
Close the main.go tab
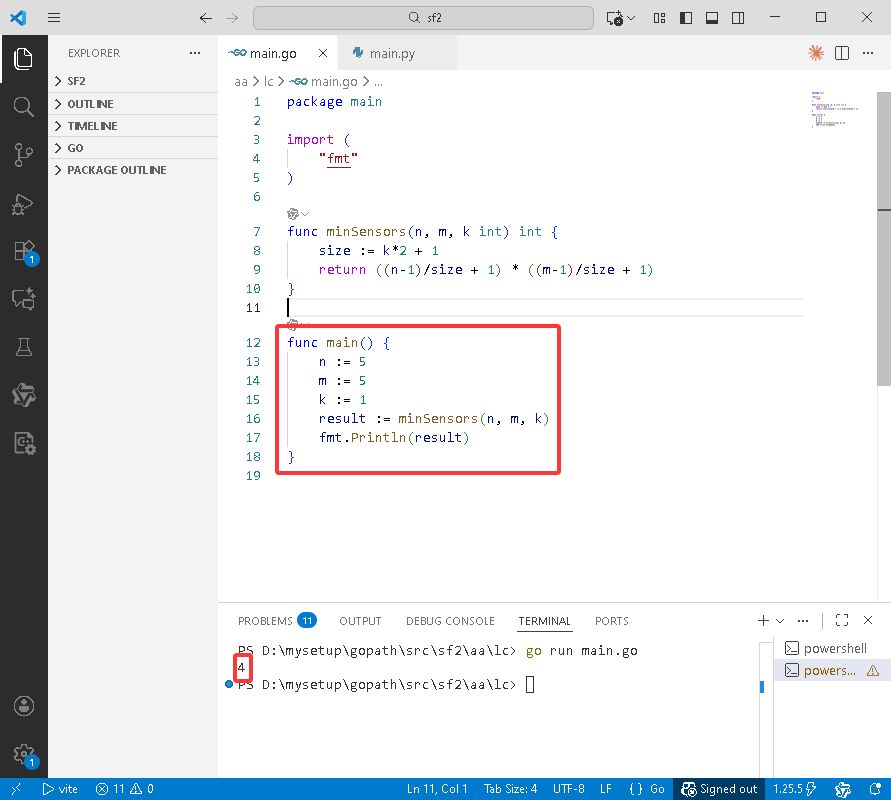point(323,53)
